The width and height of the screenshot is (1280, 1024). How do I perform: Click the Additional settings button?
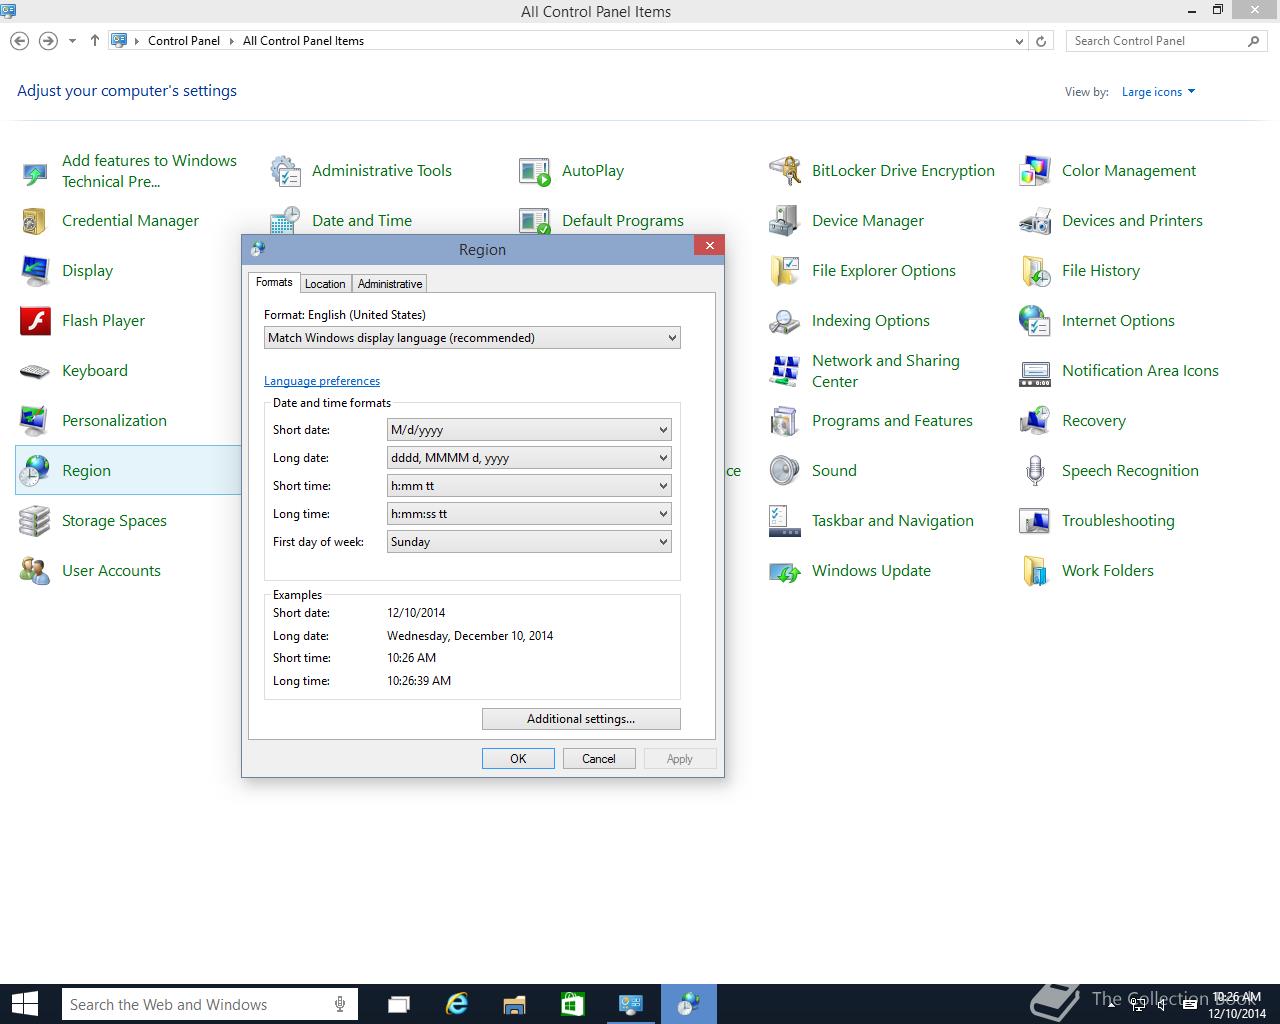point(581,719)
